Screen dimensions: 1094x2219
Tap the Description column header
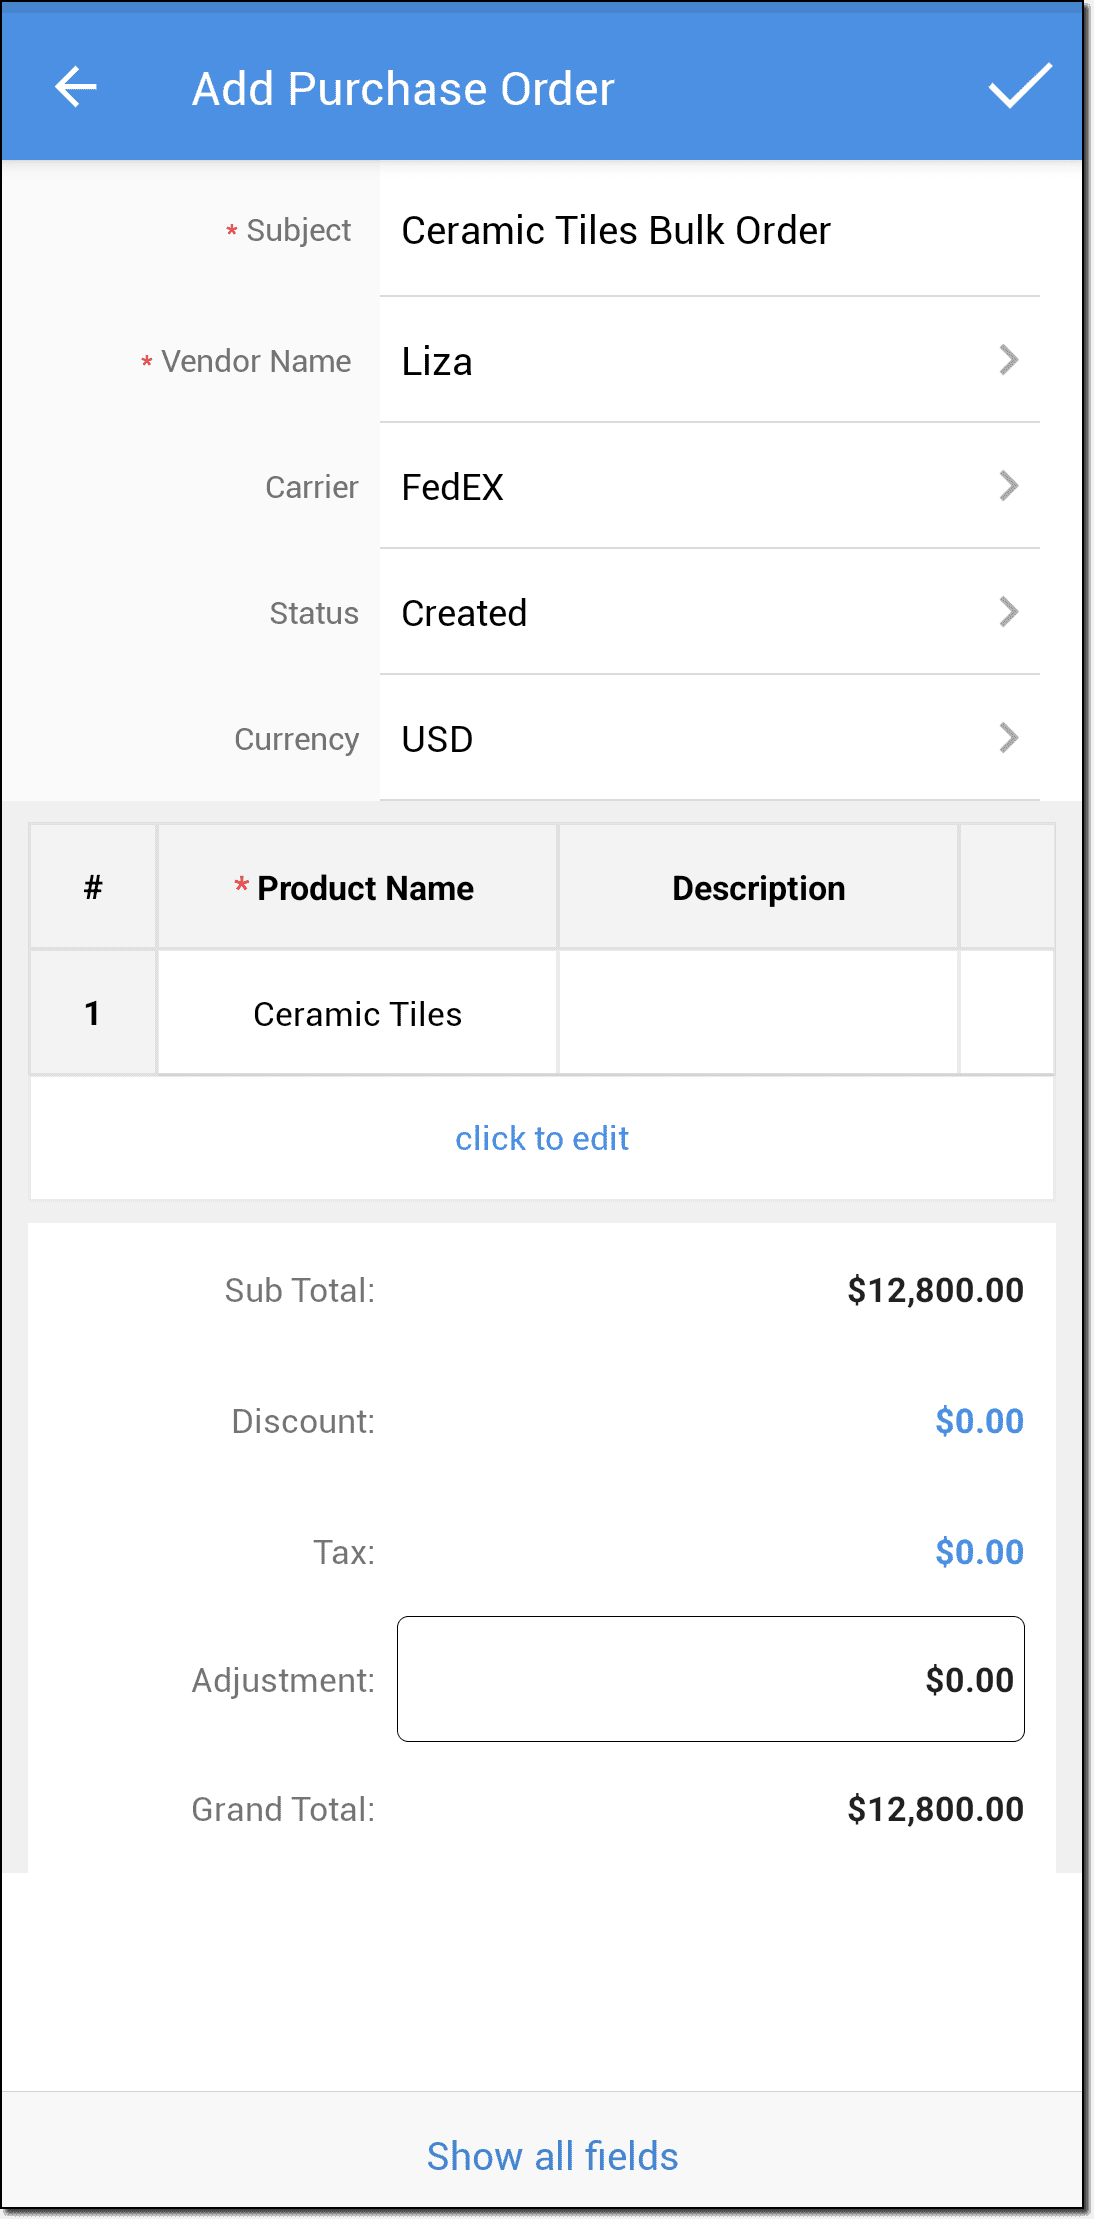758,888
